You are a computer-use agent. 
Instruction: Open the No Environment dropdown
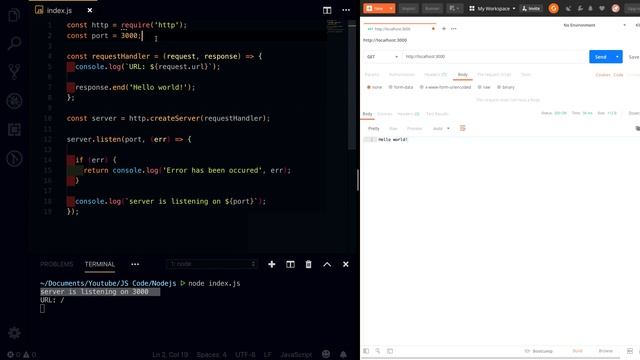594,25
